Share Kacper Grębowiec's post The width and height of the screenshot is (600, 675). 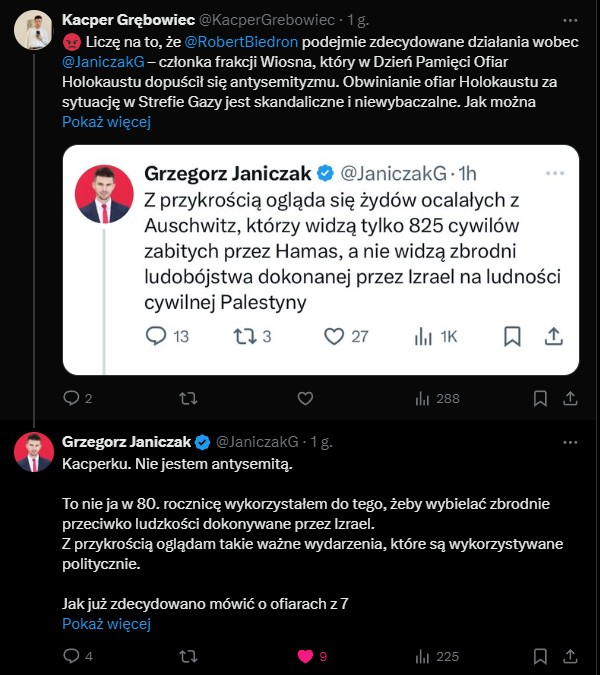[x=570, y=398]
